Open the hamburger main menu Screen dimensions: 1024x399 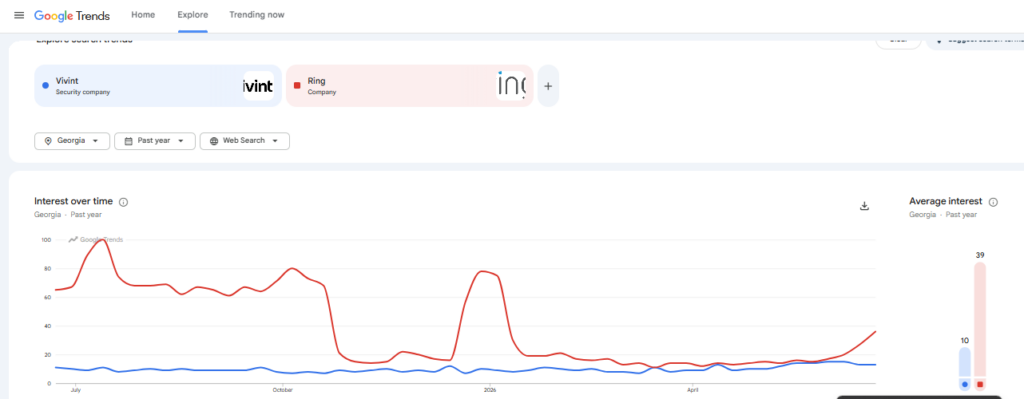coord(19,15)
